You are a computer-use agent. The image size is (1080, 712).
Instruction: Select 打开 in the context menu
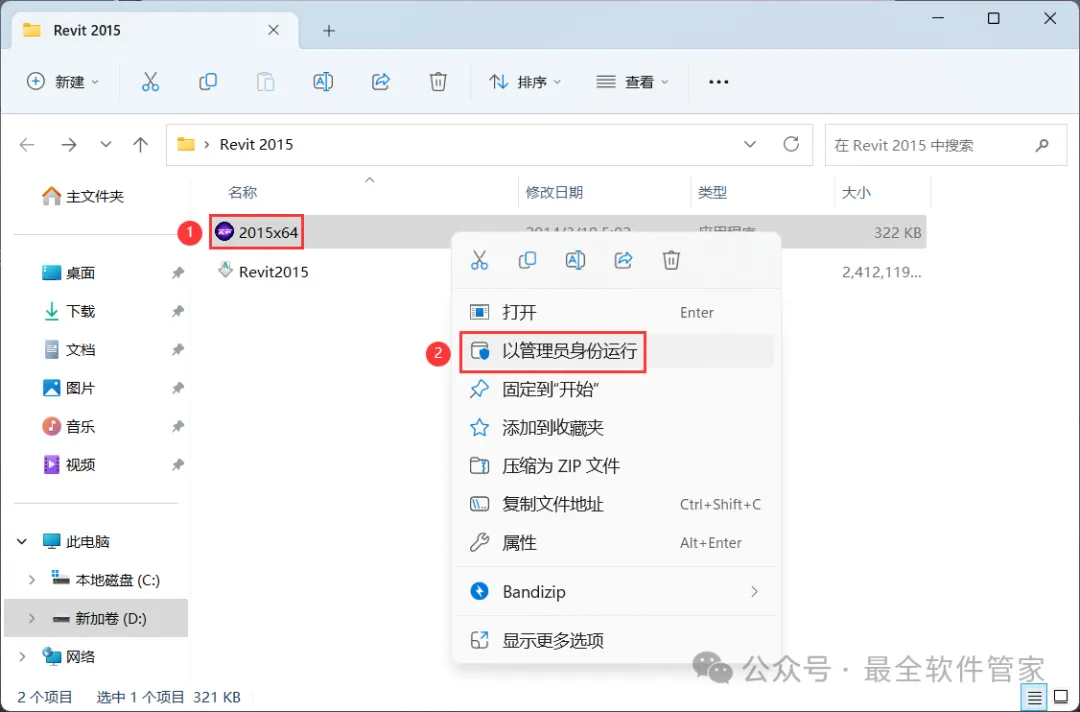pyautogui.click(x=614, y=313)
